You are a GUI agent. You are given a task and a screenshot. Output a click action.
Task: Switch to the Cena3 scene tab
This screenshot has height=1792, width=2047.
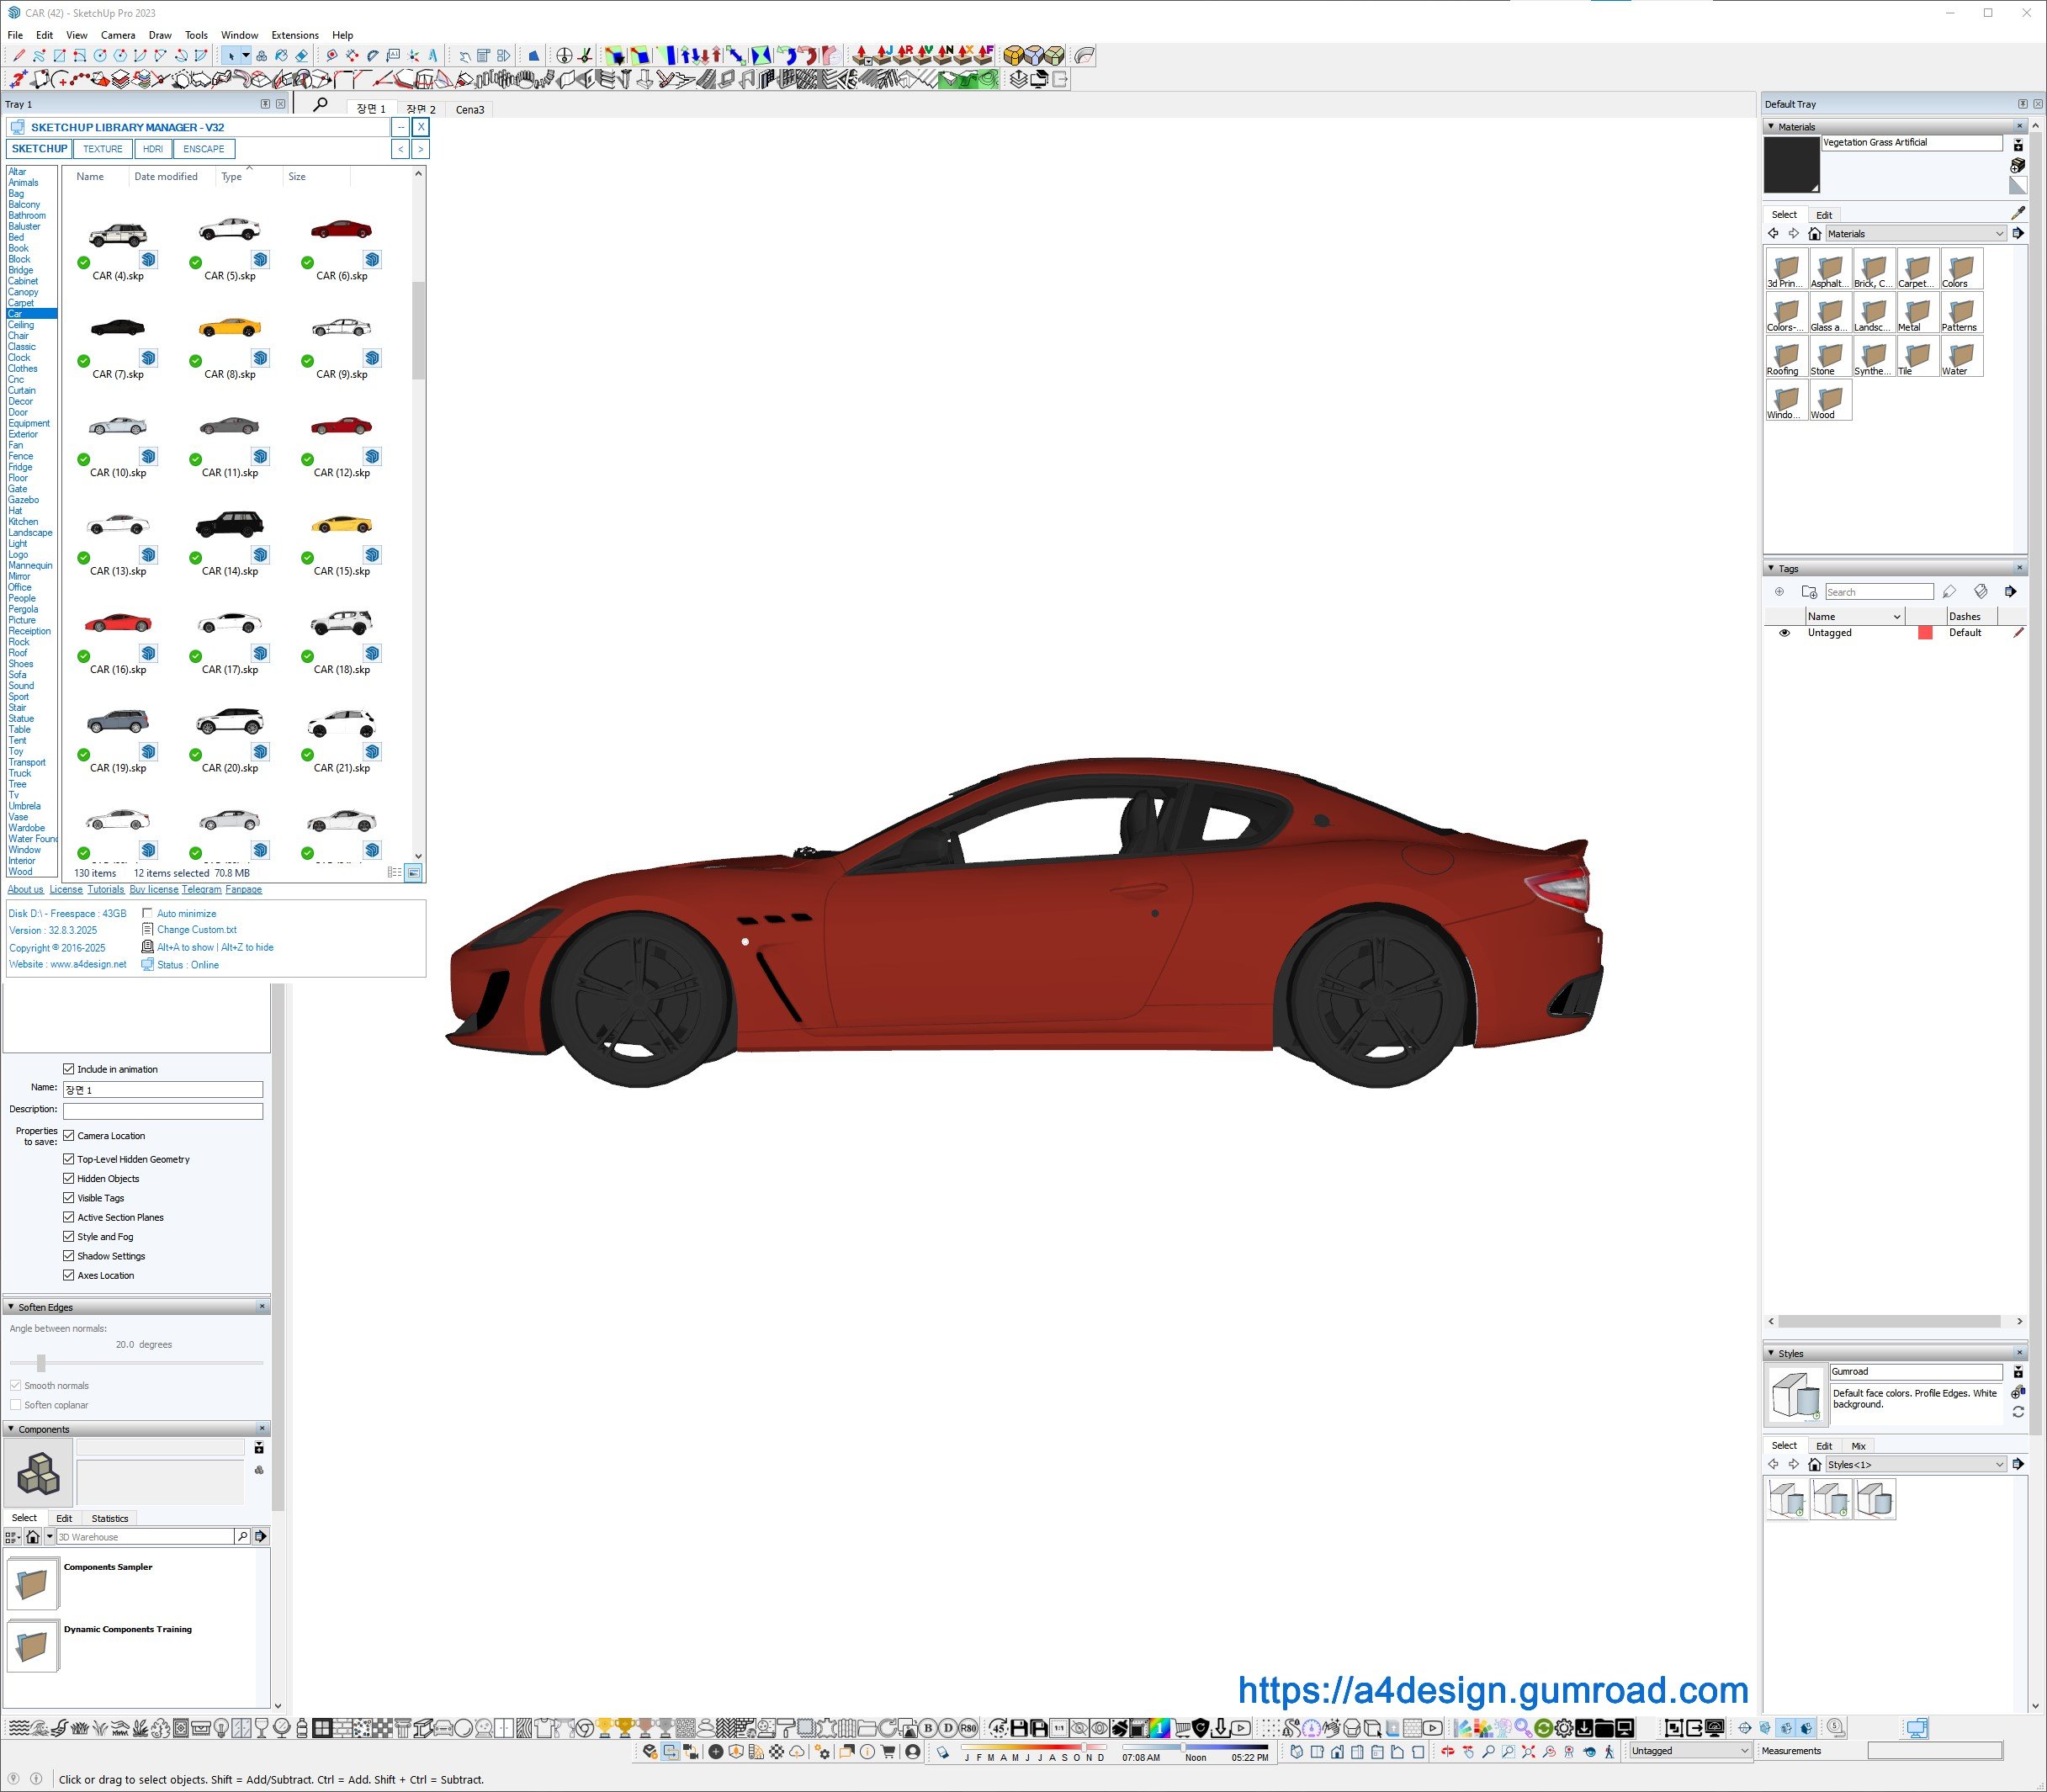470,110
